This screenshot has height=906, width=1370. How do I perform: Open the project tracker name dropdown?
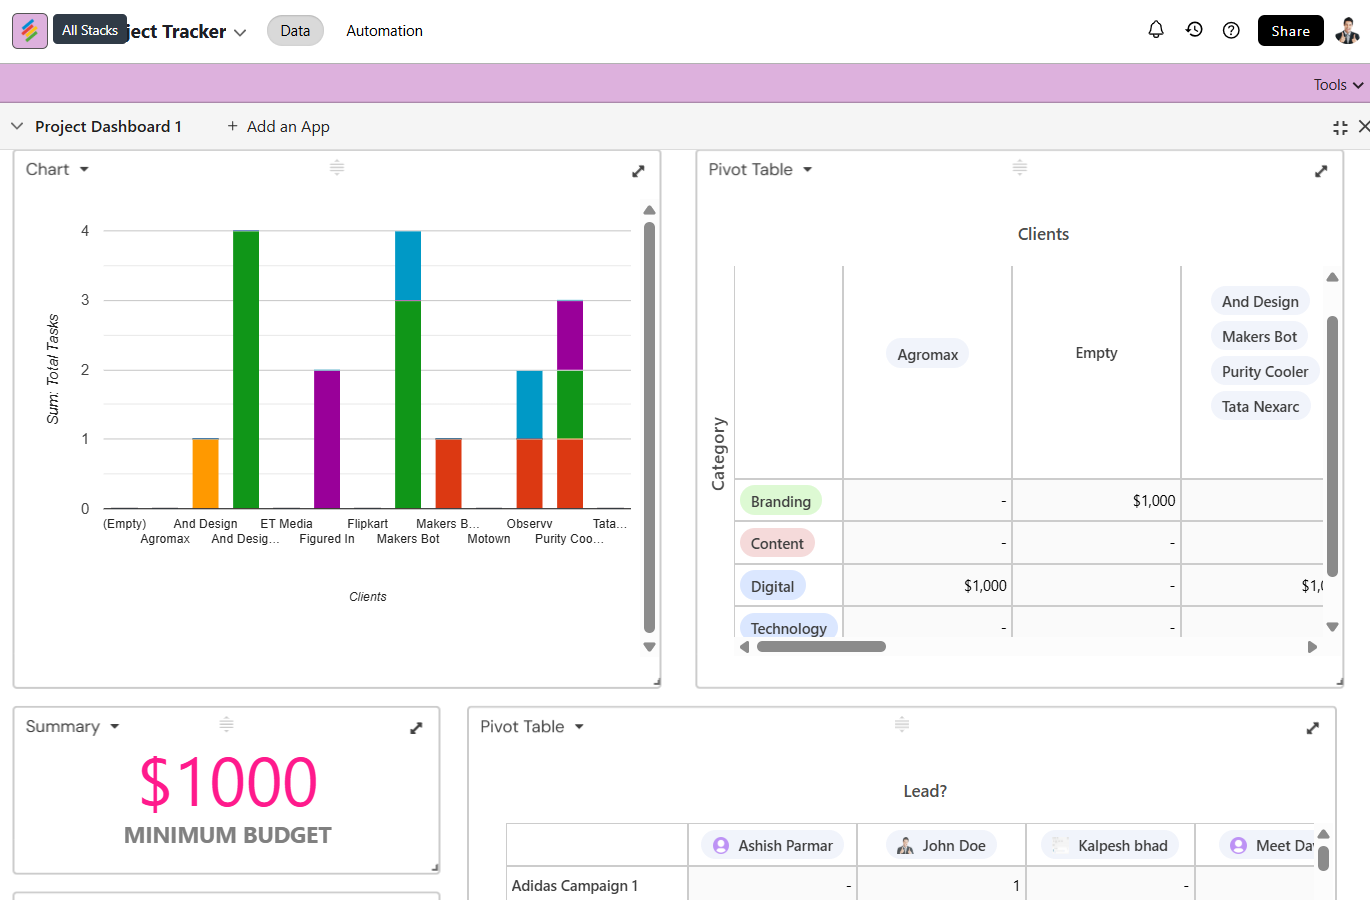[240, 32]
